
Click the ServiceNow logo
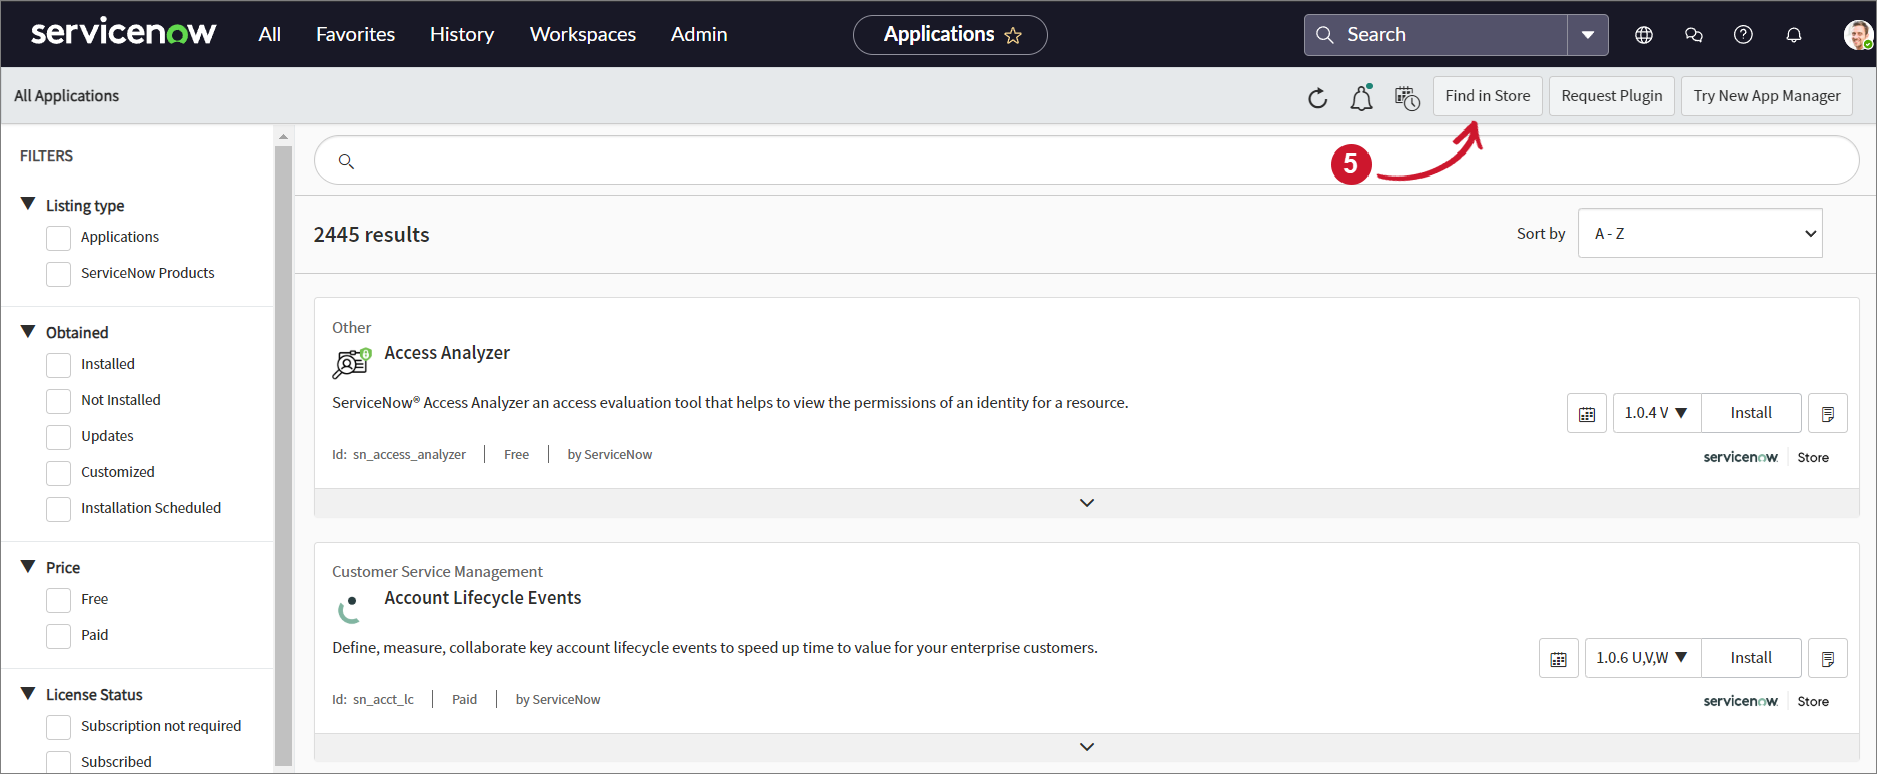coord(123,33)
